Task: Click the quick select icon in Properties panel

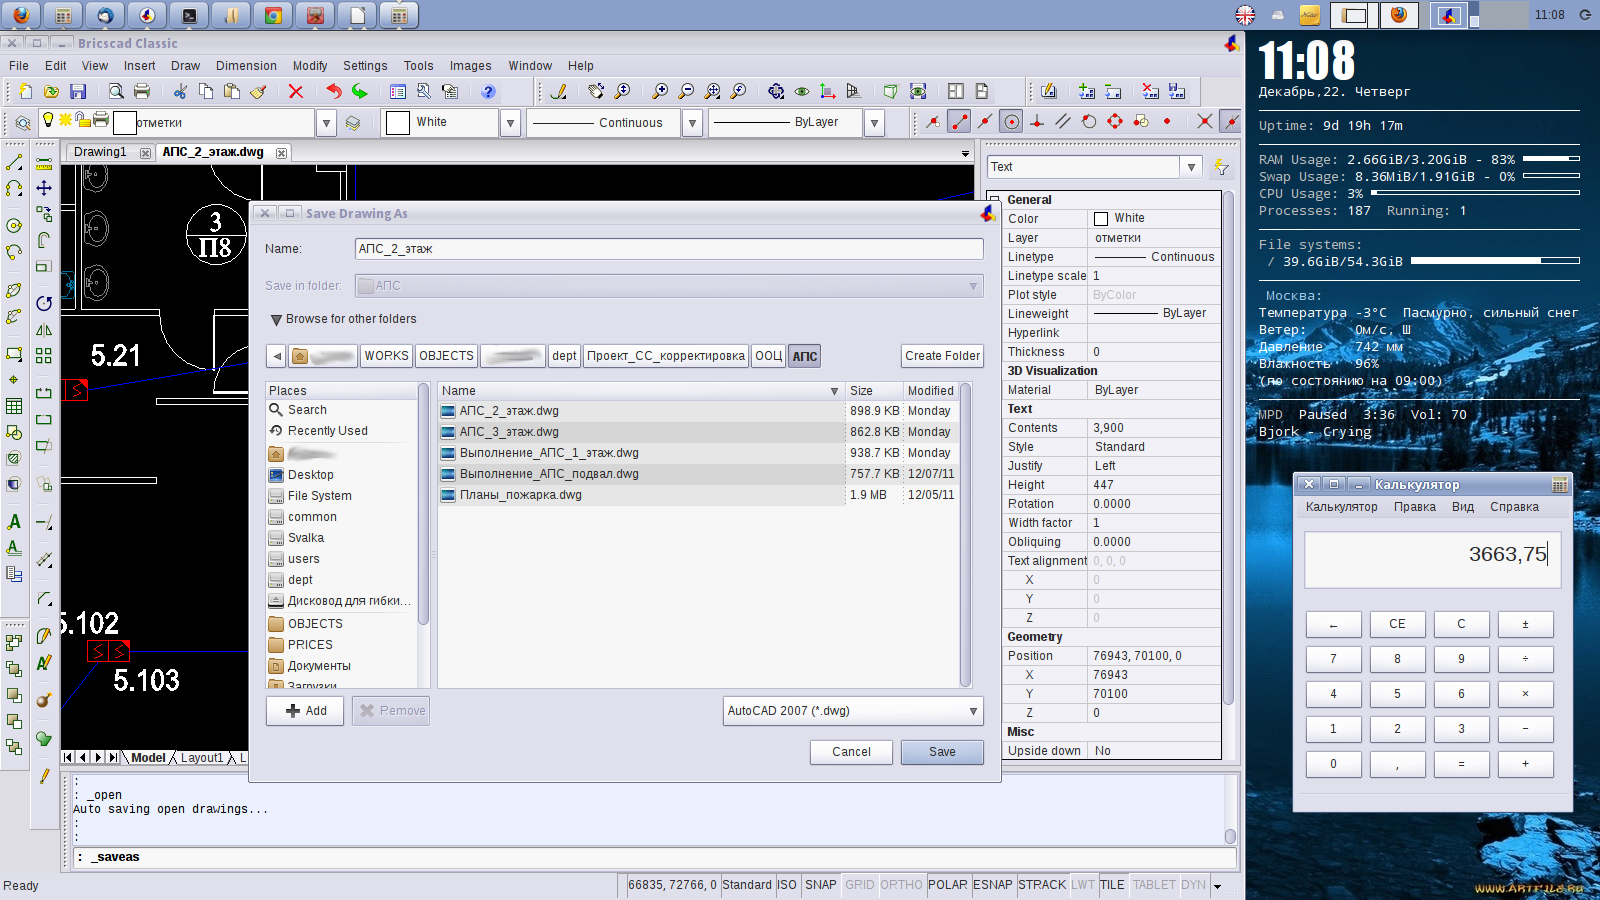Action: tap(1221, 167)
